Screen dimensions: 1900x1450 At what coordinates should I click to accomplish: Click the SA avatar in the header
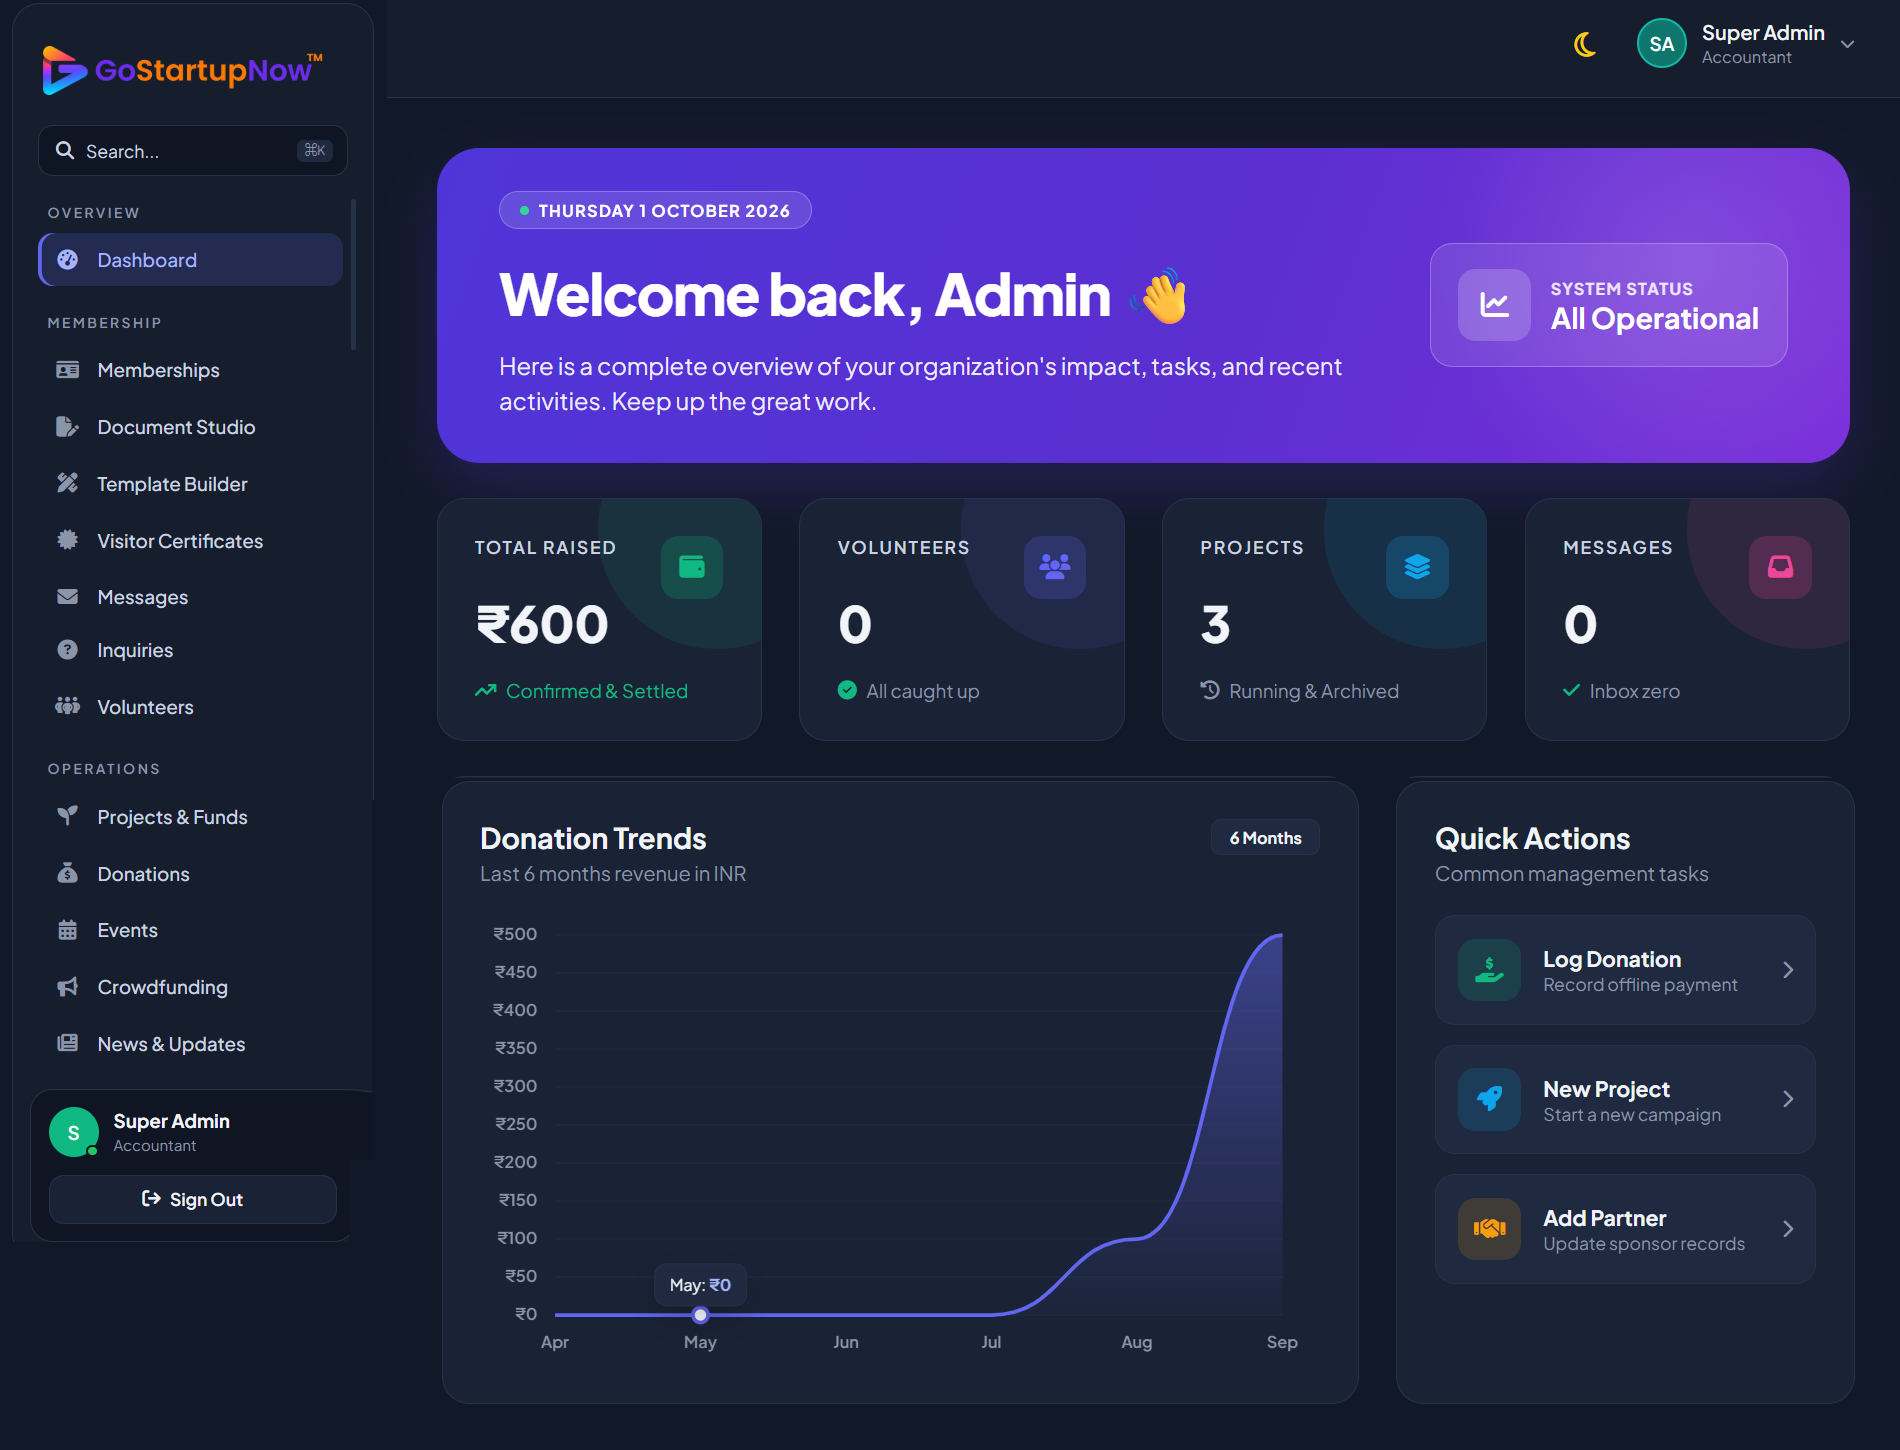click(x=1661, y=44)
